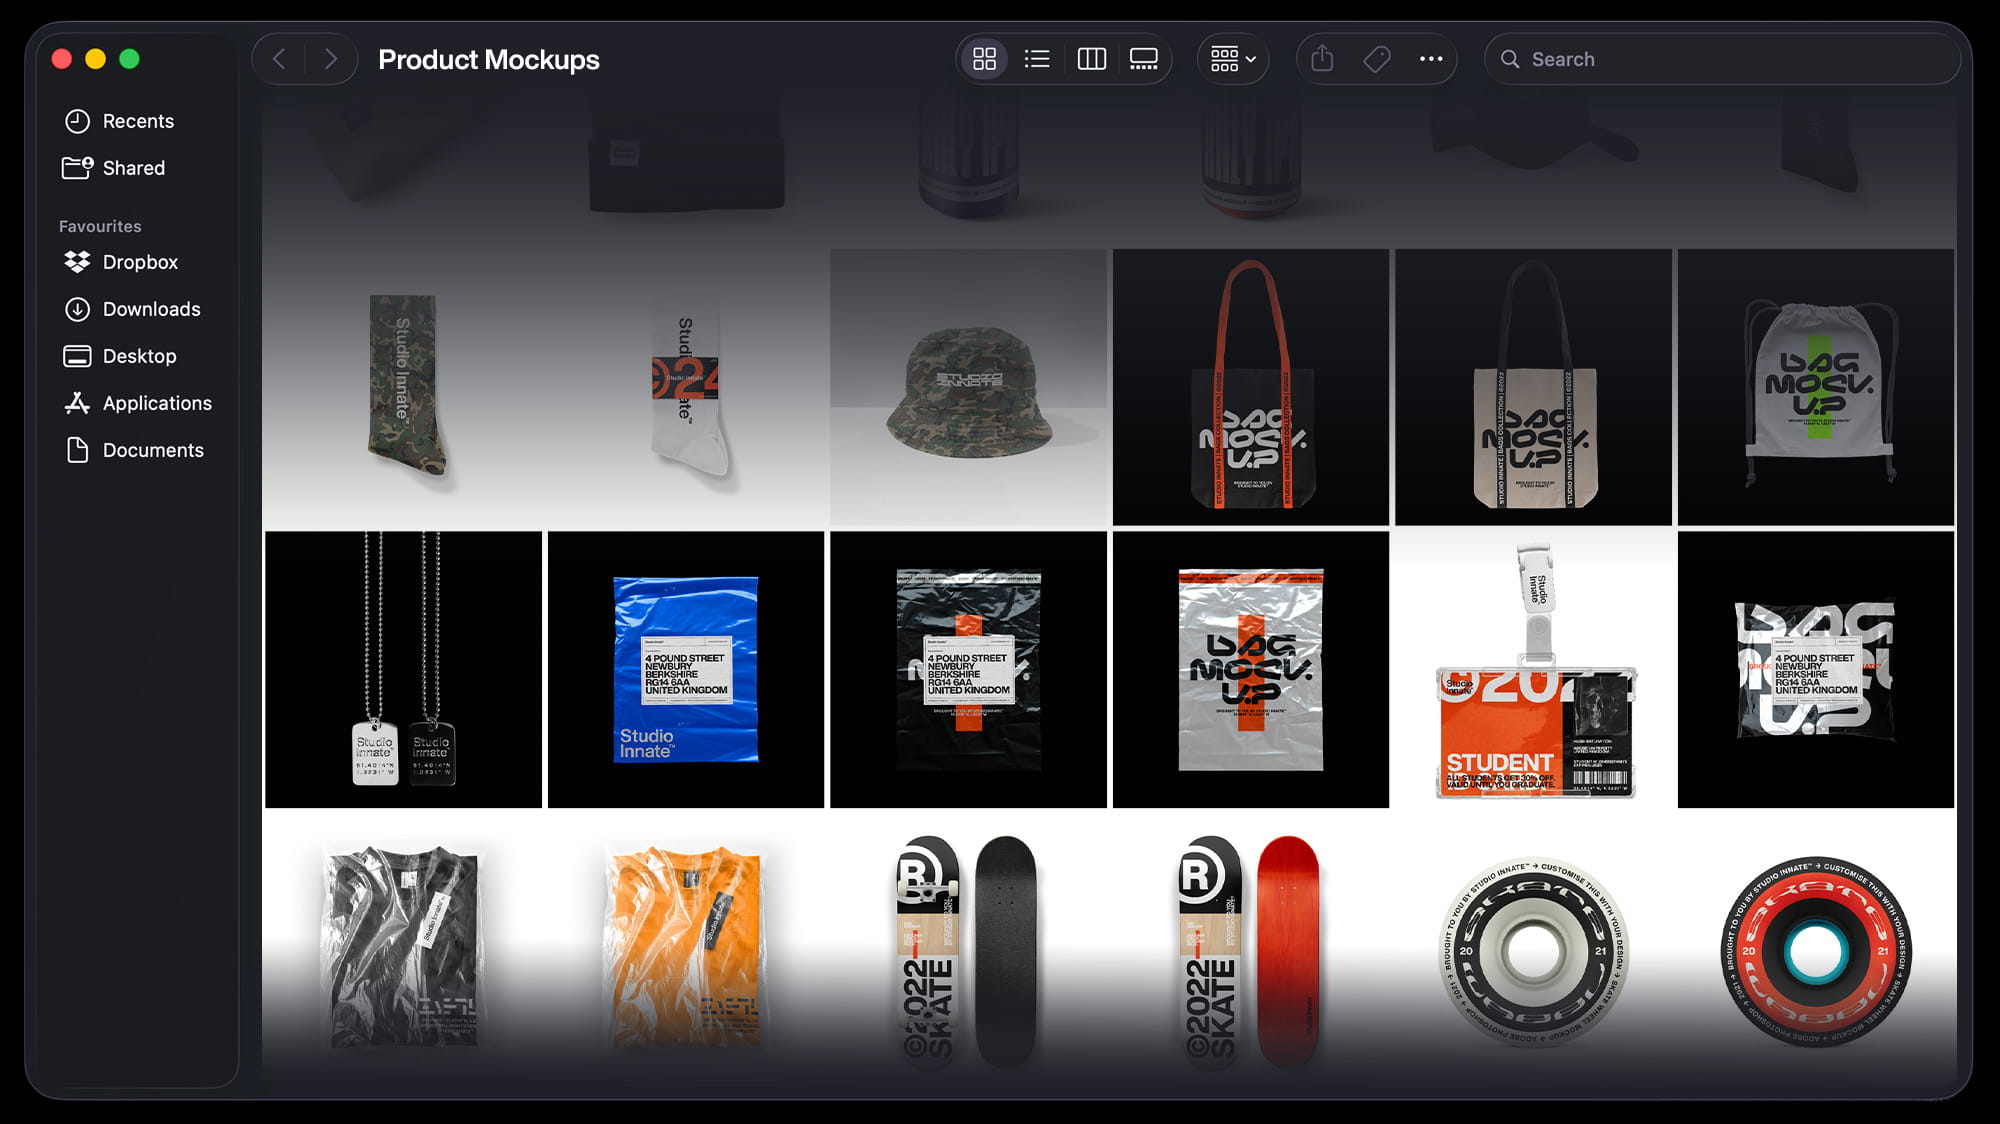
Task: Click the Share icon
Action: pos(1322,59)
